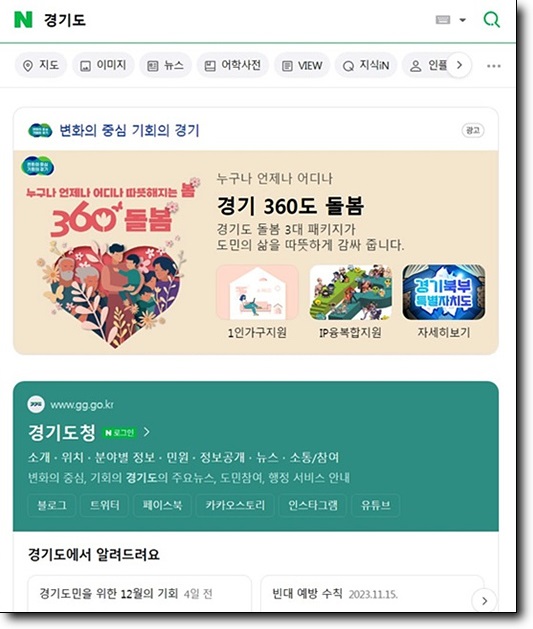Open the 인스타그램 button

click(313, 505)
